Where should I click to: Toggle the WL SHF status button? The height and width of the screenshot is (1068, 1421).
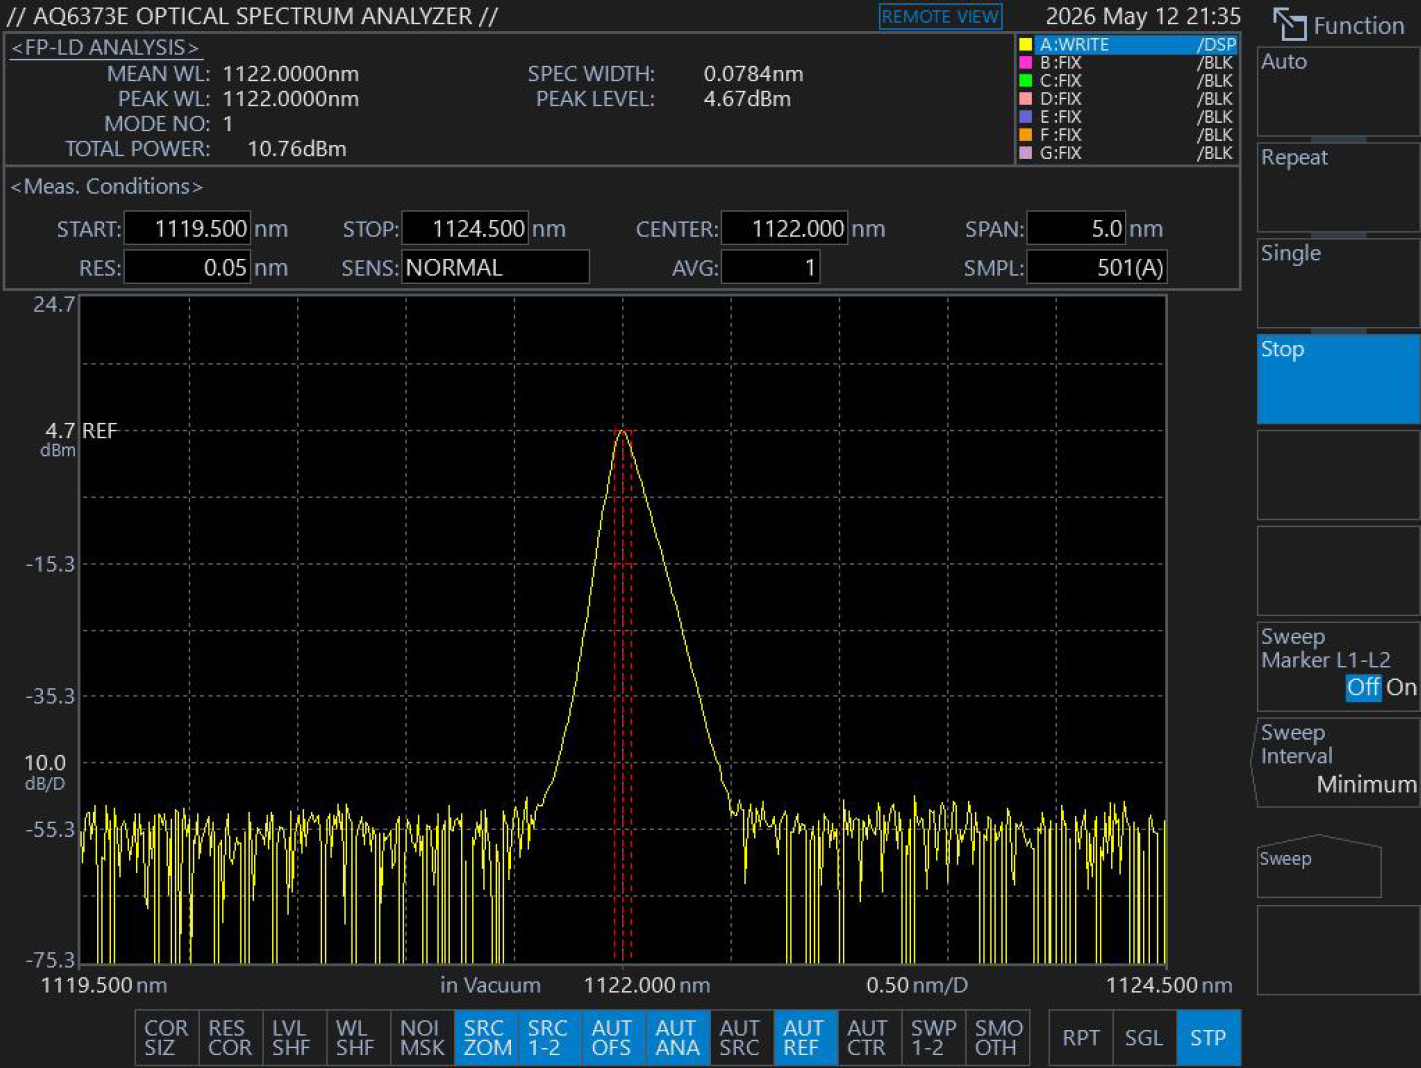pyautogui.click(x=358, y=1038)
